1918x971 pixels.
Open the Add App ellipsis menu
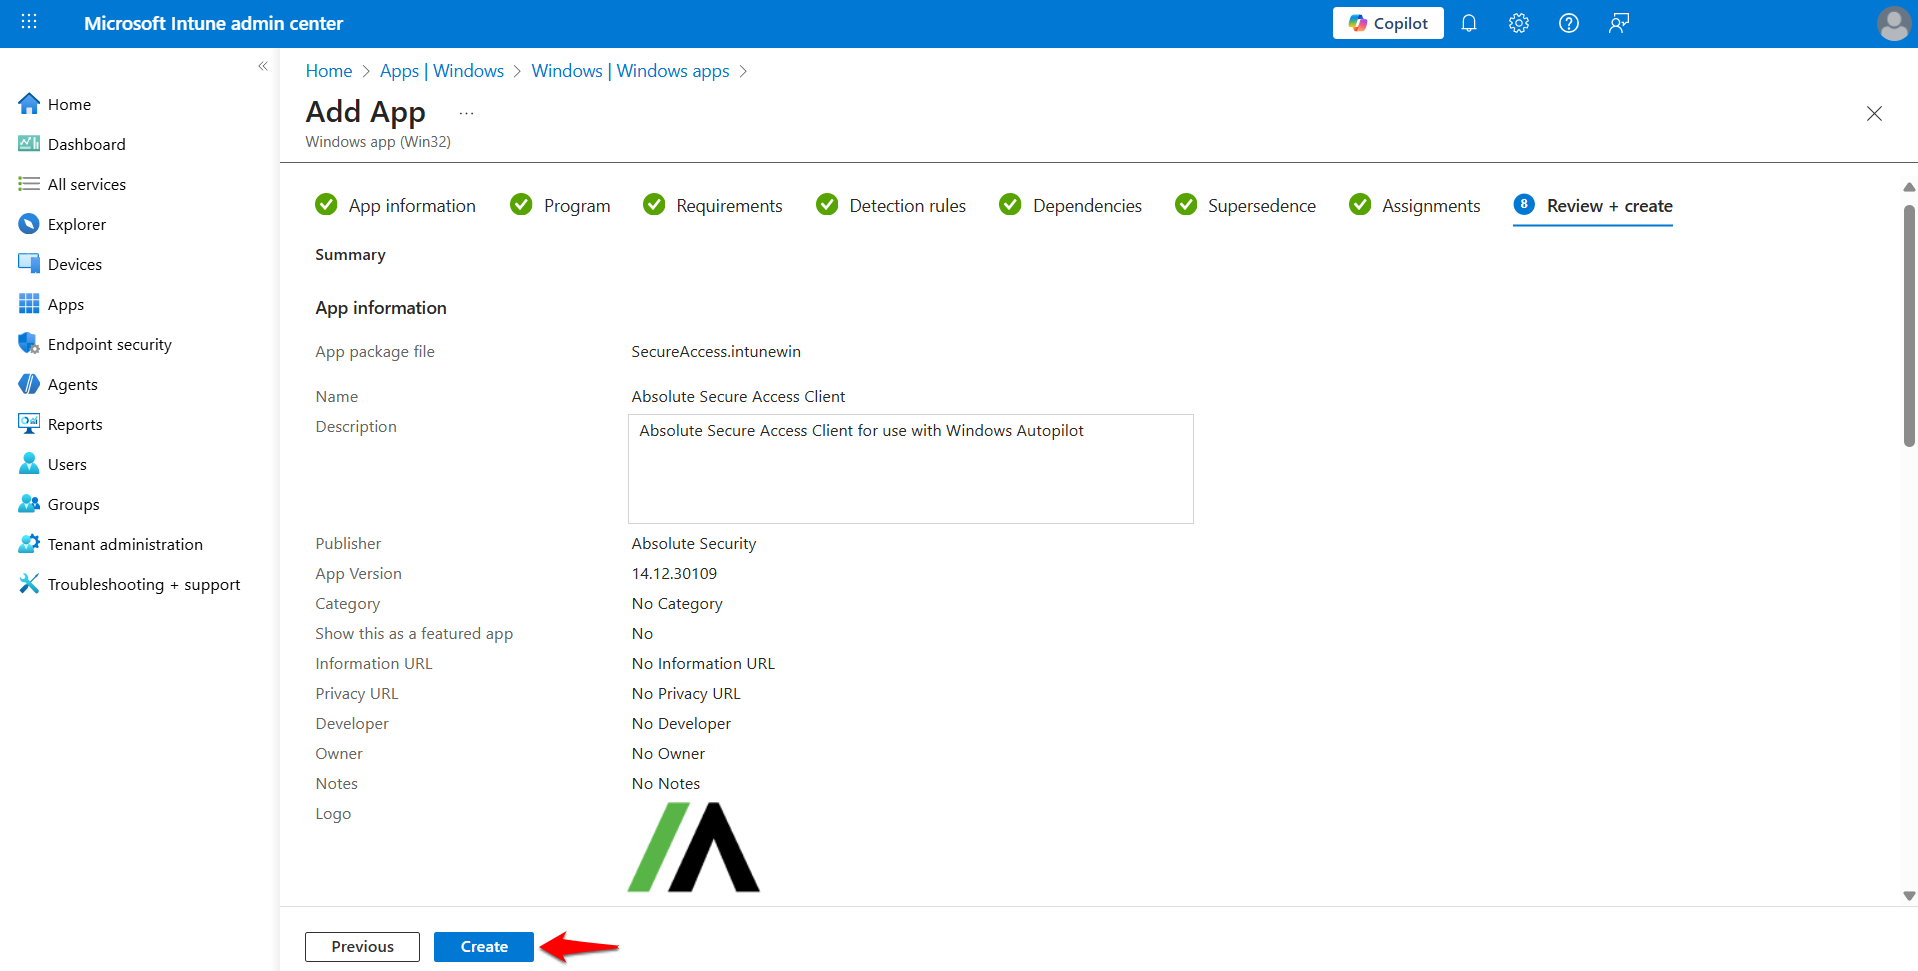tap(466, 113)
